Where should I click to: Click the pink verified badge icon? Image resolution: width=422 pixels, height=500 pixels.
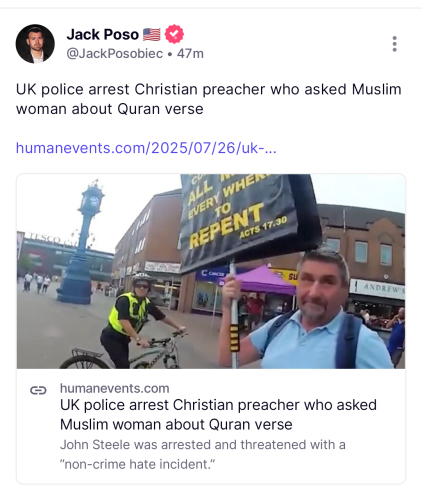point(174,34)
